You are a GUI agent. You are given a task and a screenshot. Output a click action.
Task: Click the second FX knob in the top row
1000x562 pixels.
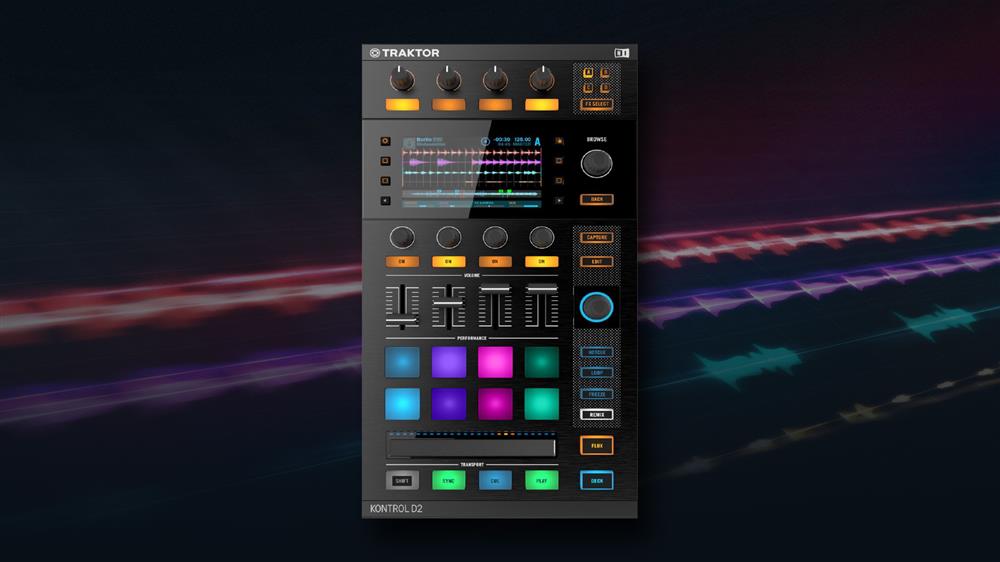click(448, 80)
